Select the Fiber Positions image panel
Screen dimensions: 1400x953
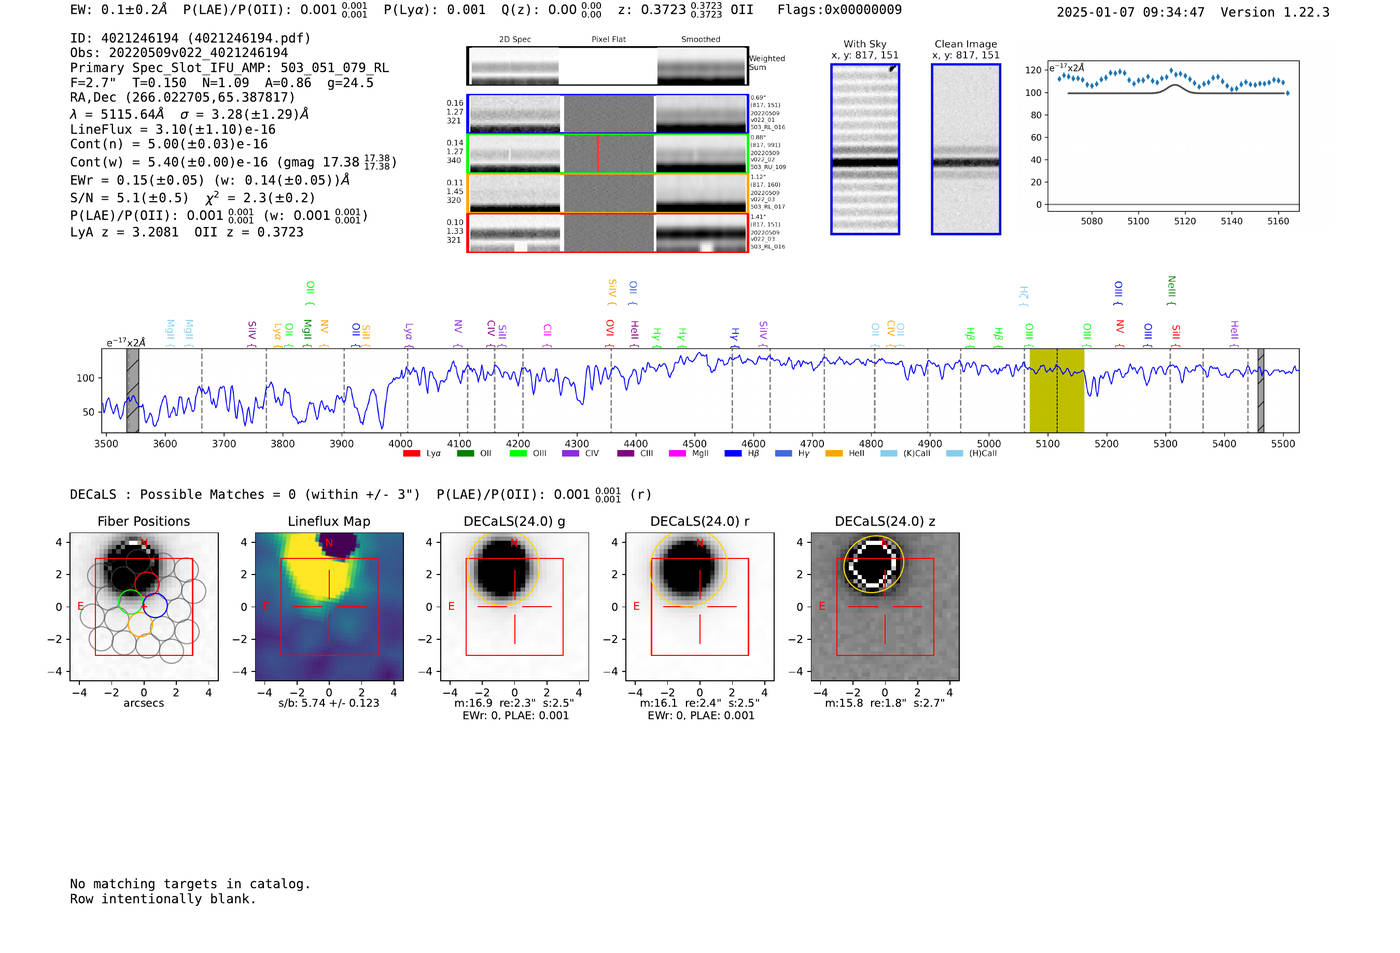(144, 606)
